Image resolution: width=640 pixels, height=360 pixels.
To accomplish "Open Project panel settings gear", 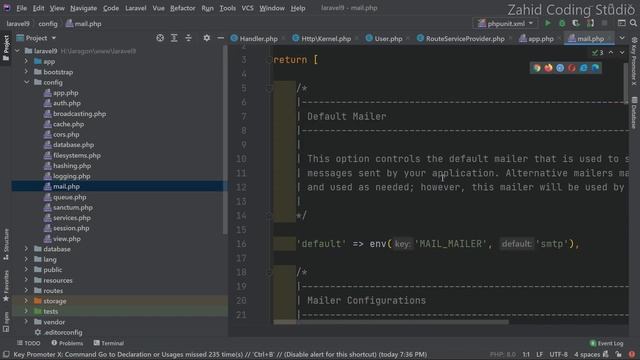I will click(x=207, y=38).
